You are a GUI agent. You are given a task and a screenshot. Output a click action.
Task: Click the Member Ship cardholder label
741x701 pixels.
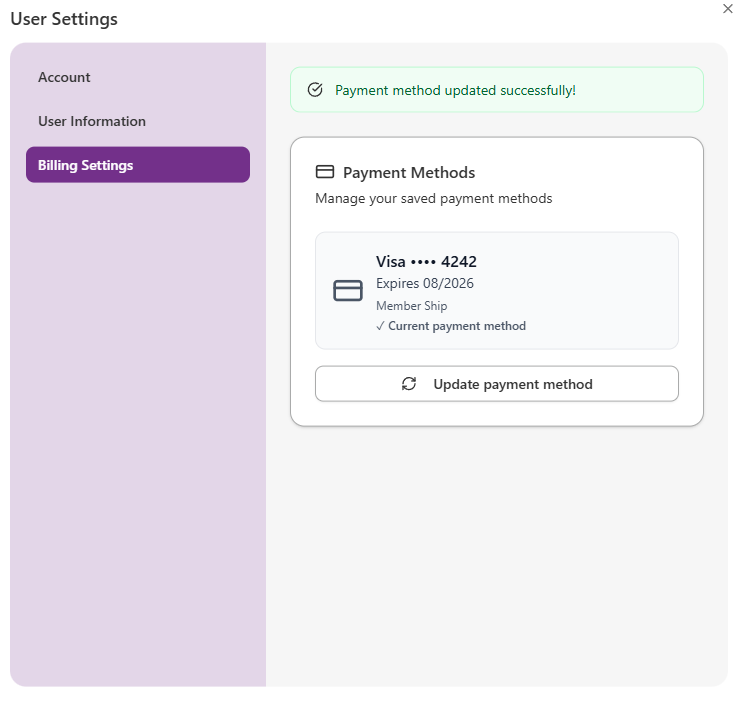(411, 306)
